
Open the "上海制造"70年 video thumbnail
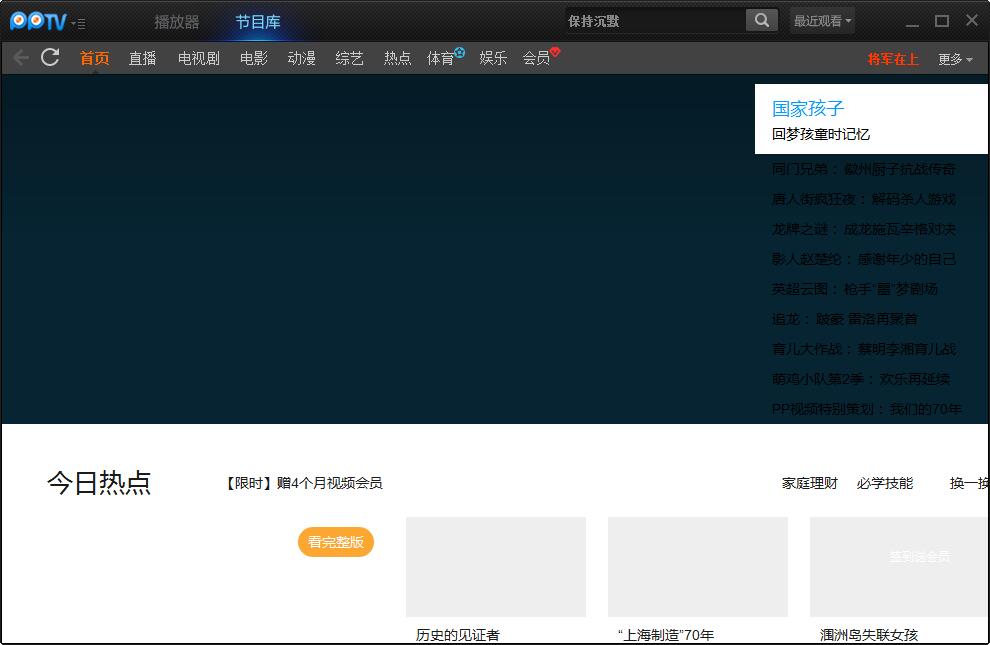pyautogui.click(x=698, y=566)
